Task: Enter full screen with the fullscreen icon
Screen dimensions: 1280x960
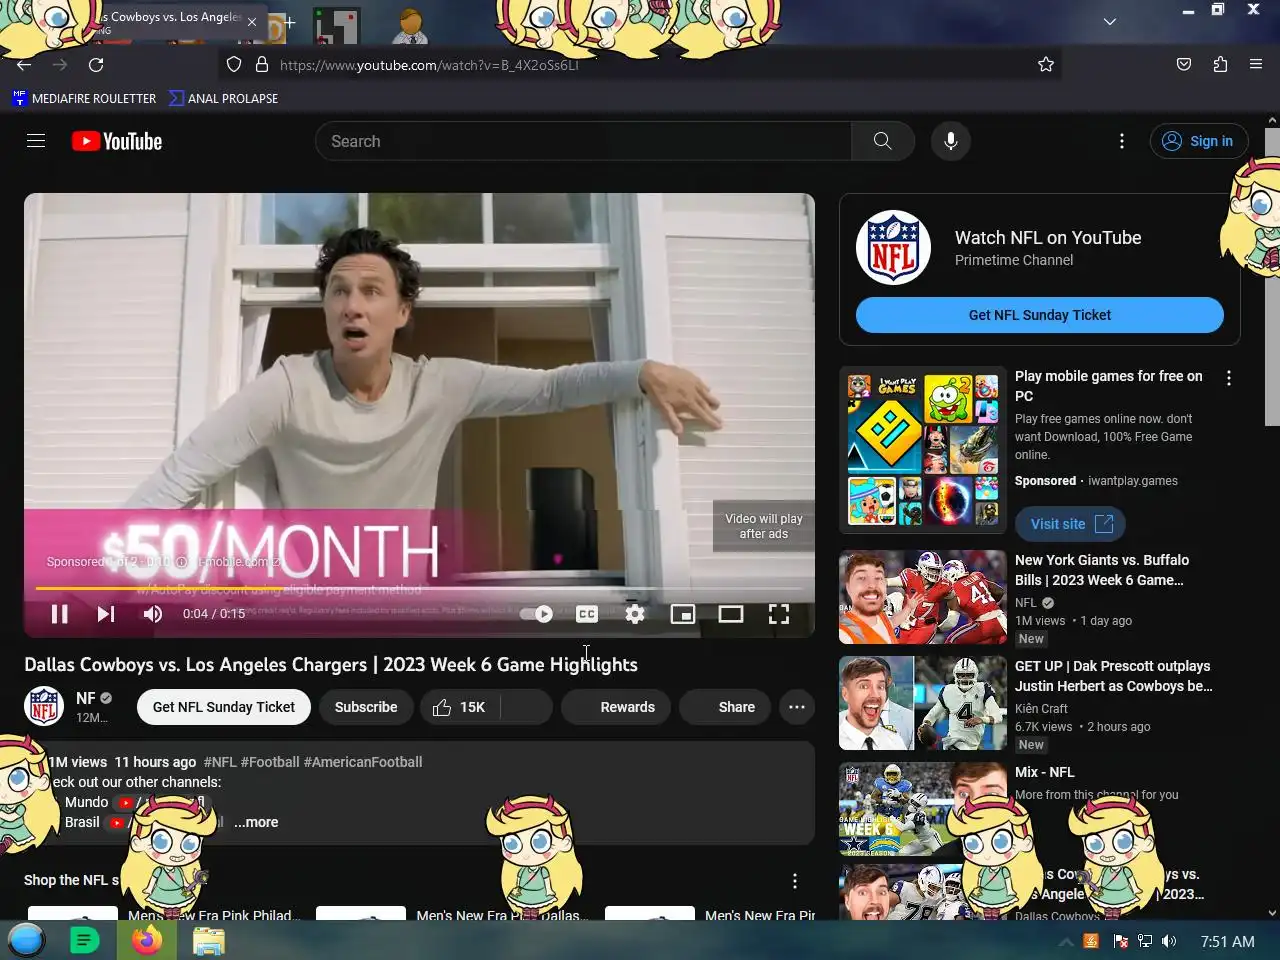Action: tap(779, 614)
